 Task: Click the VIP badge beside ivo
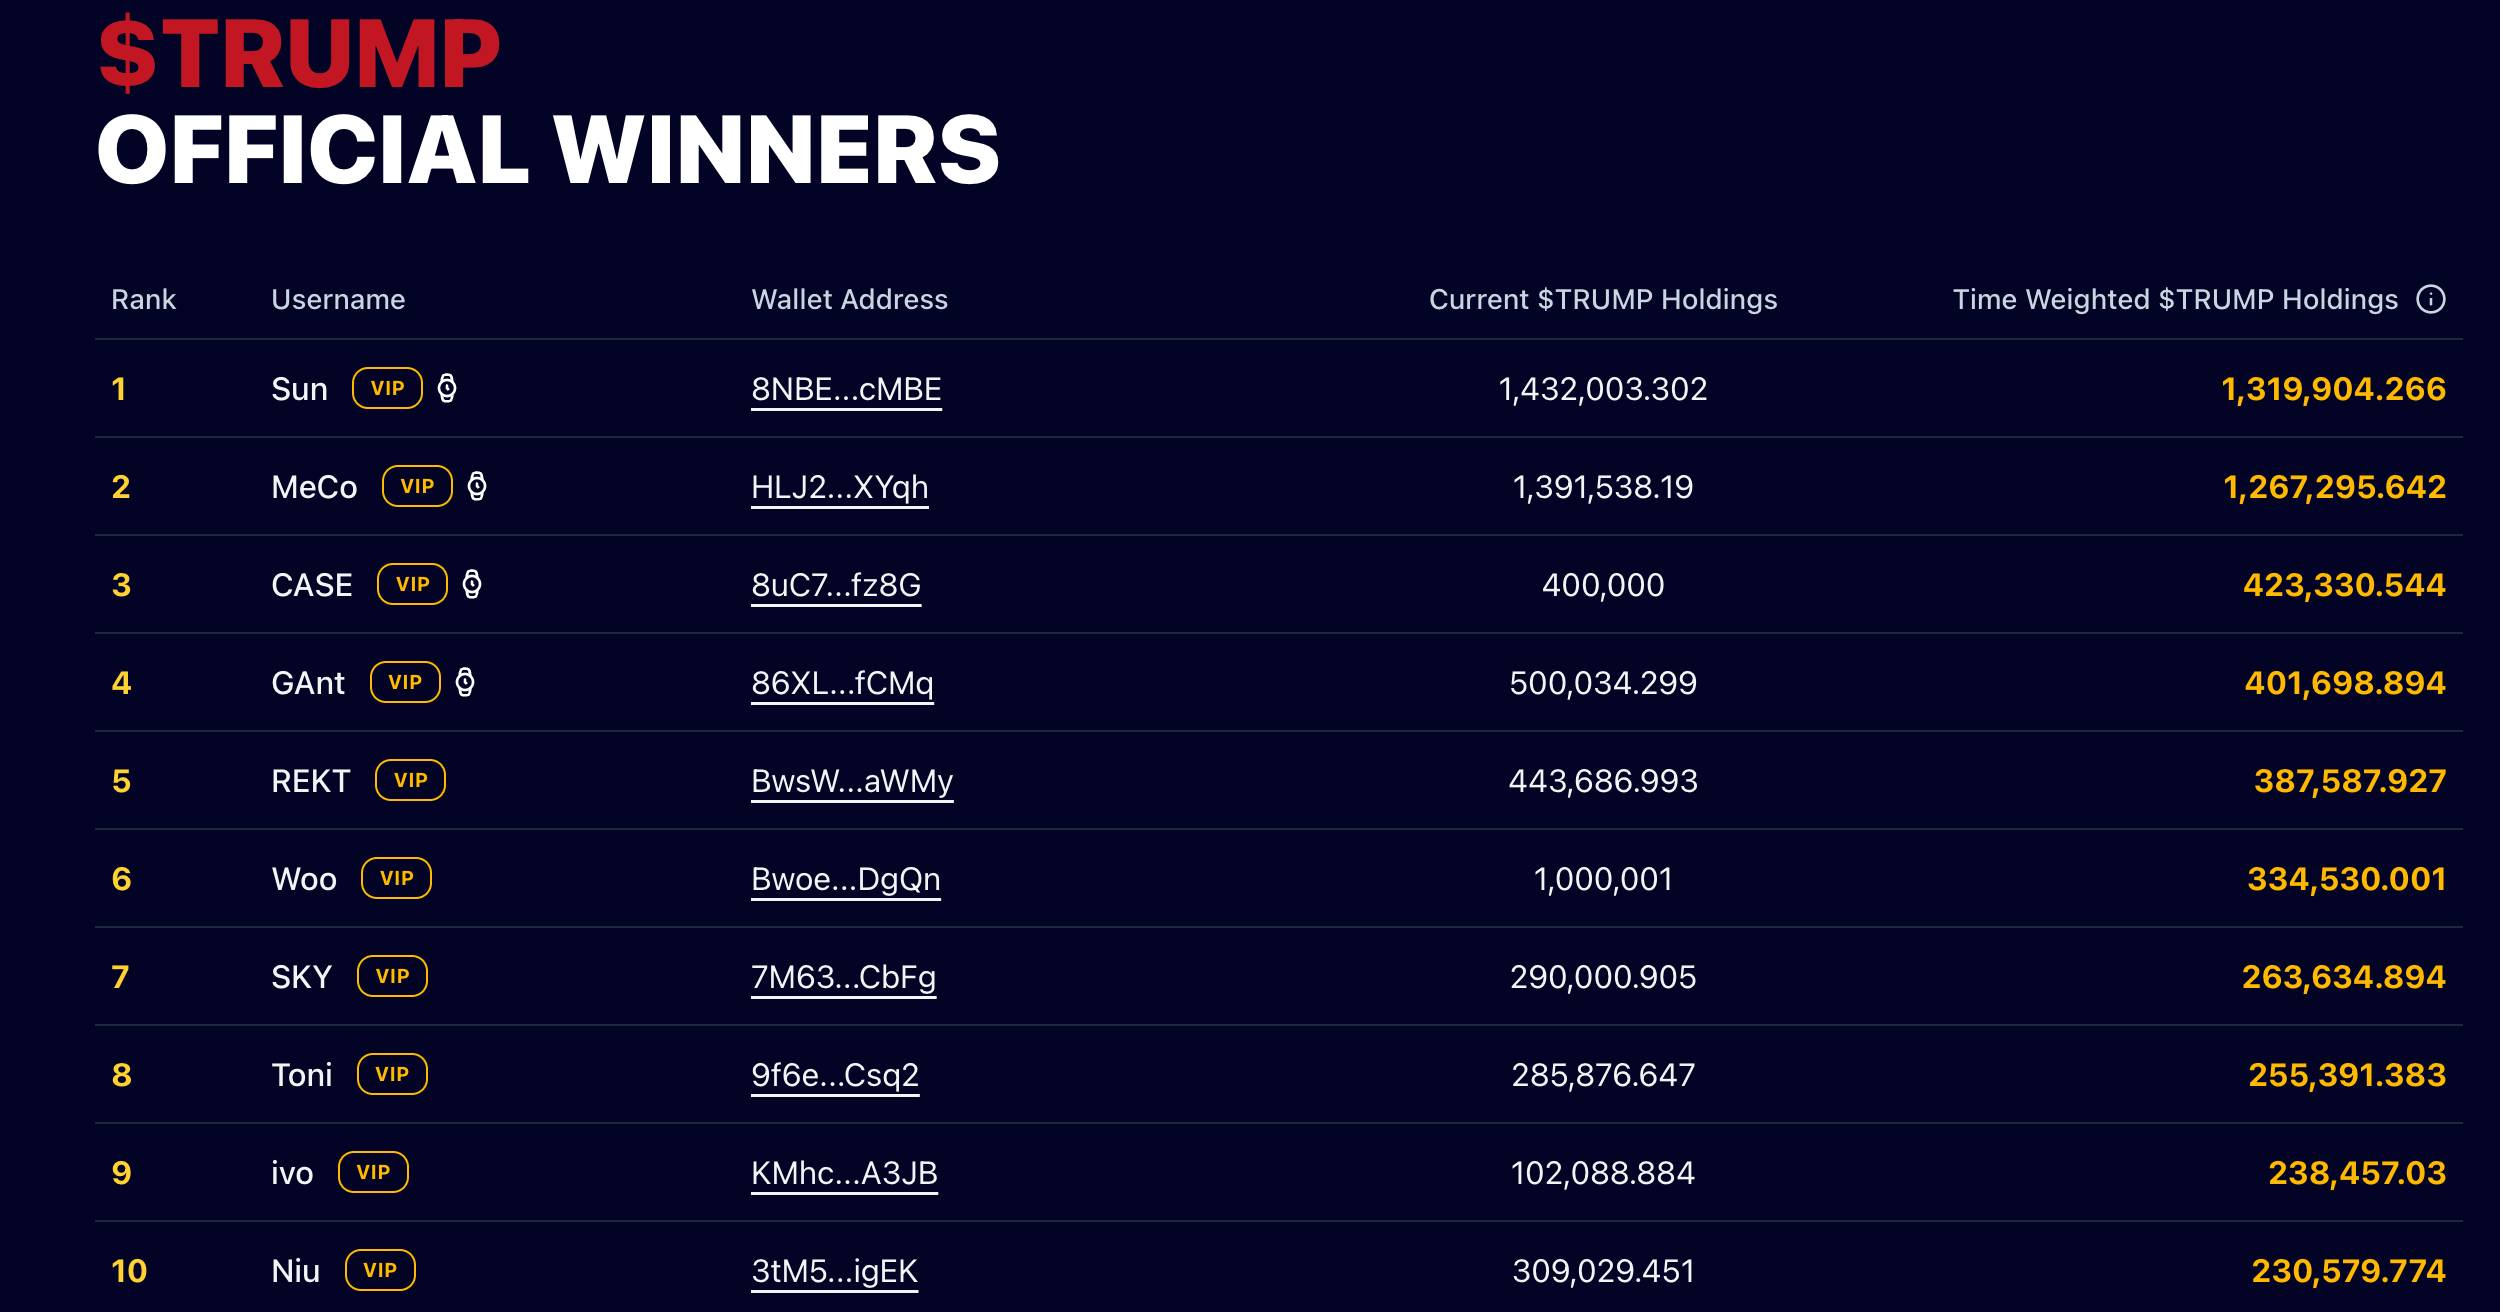tap(373, 1172)
